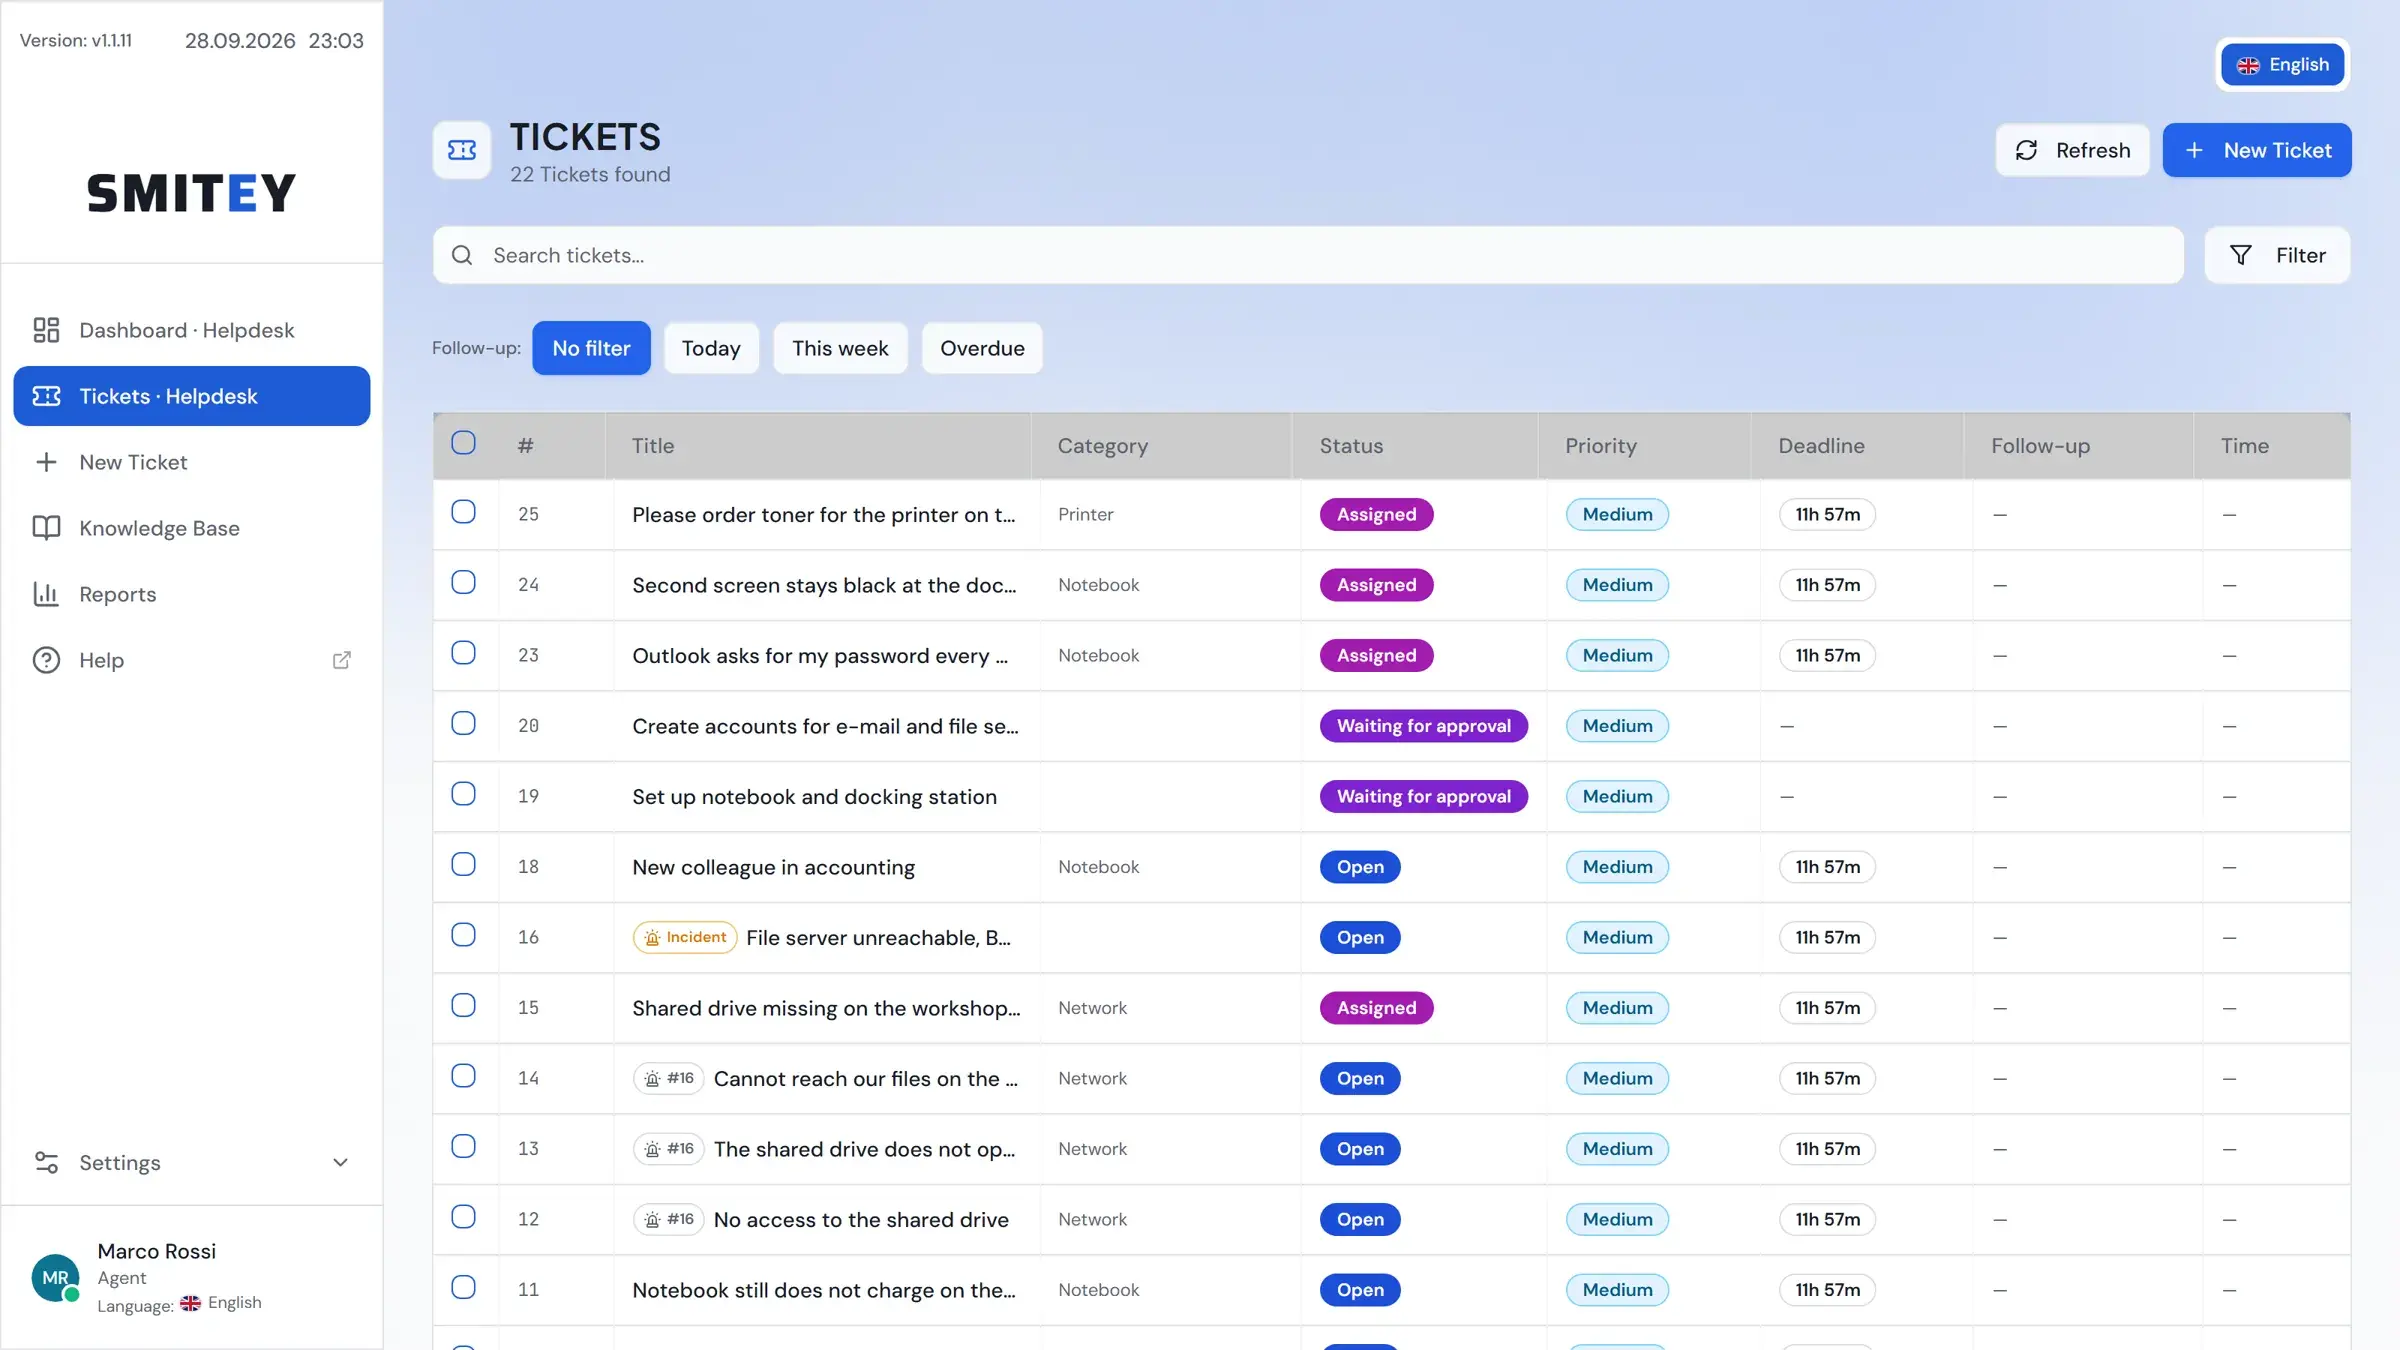Image resolution: width=2400 pixels, height=1350 pixels.
Task: Select the Today follow-up filter
Action: (711, 348)
